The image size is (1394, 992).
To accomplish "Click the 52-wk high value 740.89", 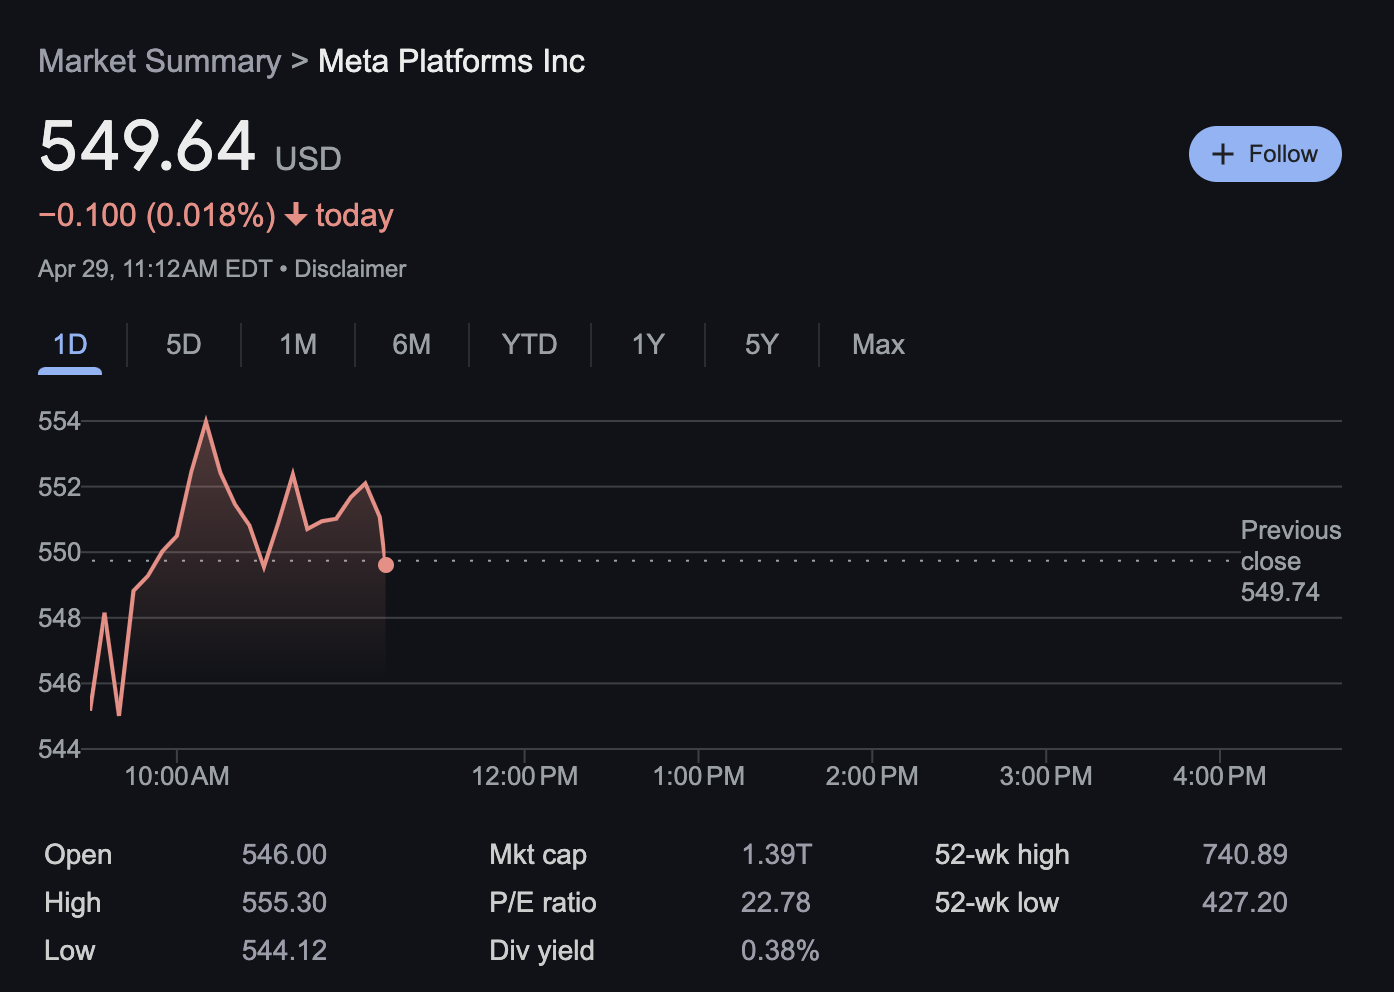I will (1245, 855).
